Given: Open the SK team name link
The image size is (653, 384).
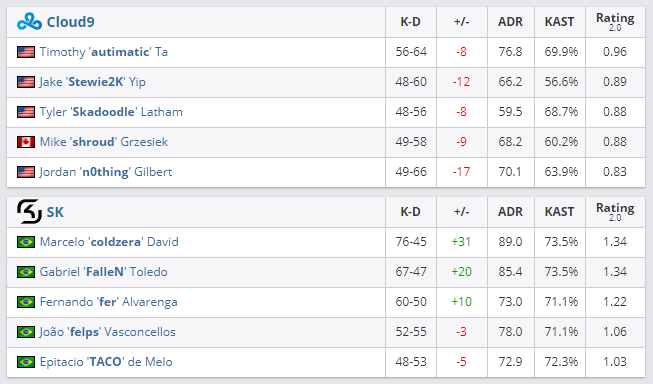Looking at the screenshot, I should click(55, 212).
